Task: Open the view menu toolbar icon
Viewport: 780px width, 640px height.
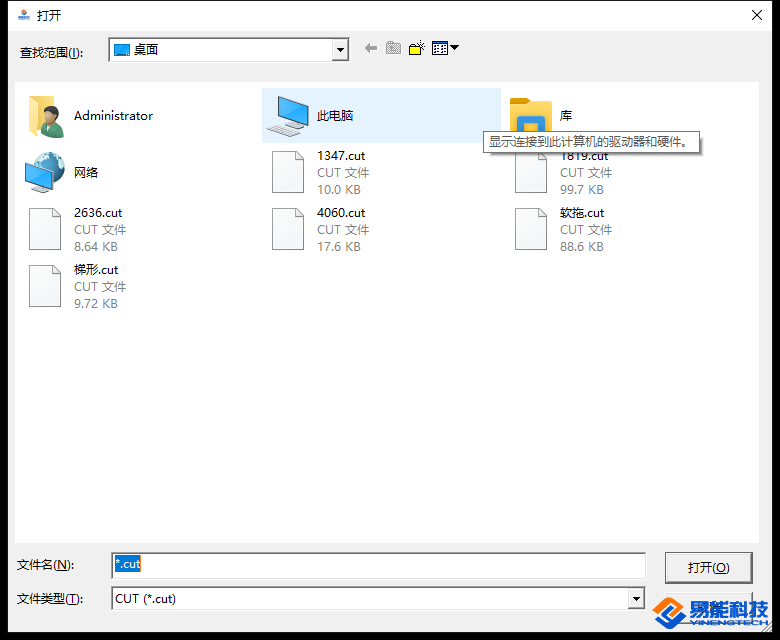Action: (x=444, y=48)
